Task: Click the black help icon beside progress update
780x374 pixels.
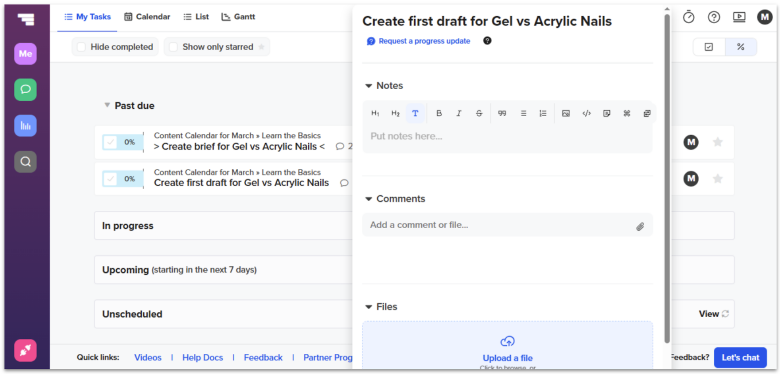Action: pos(488,41)
